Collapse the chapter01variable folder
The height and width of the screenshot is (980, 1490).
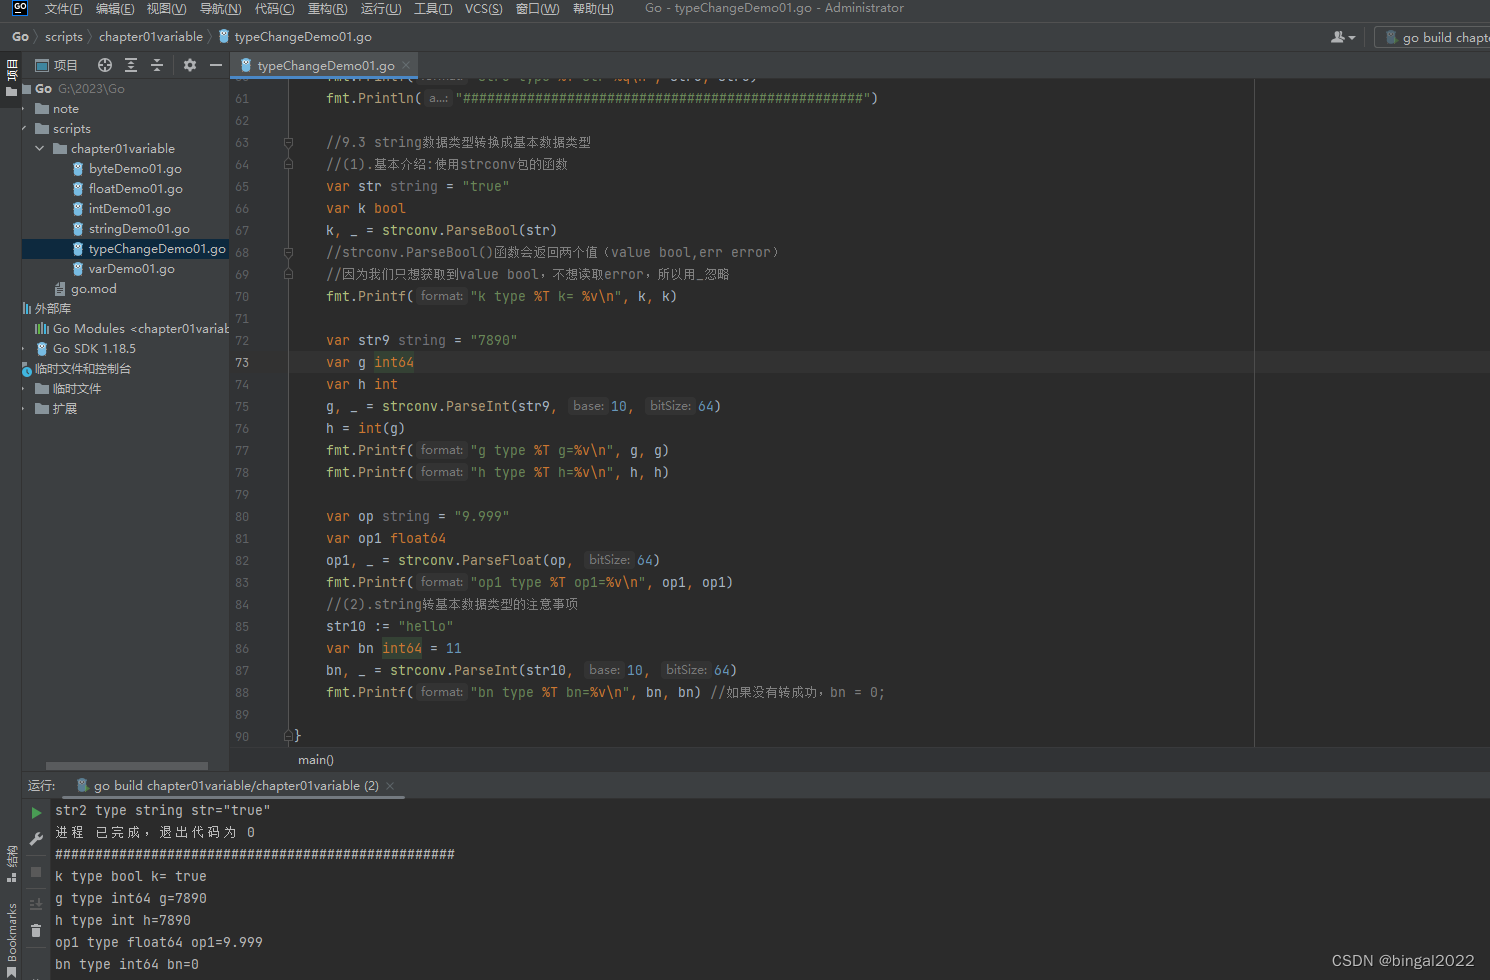40,149
